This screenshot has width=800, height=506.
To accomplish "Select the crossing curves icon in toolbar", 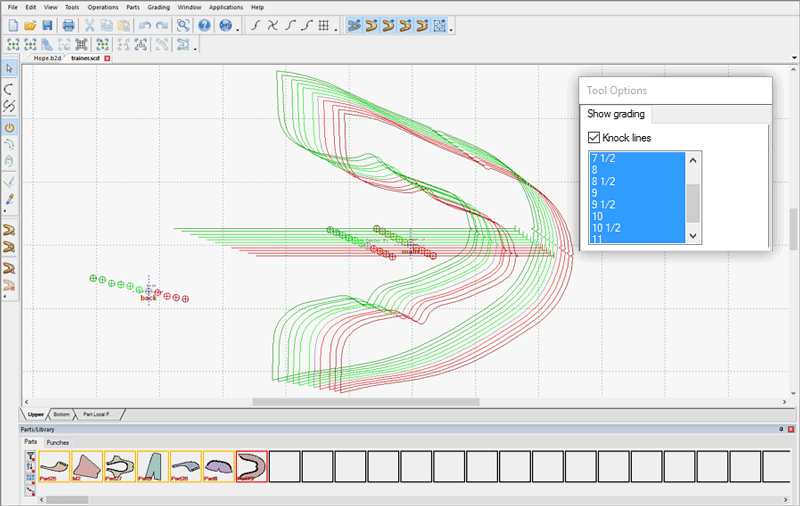I will (273, 26).
